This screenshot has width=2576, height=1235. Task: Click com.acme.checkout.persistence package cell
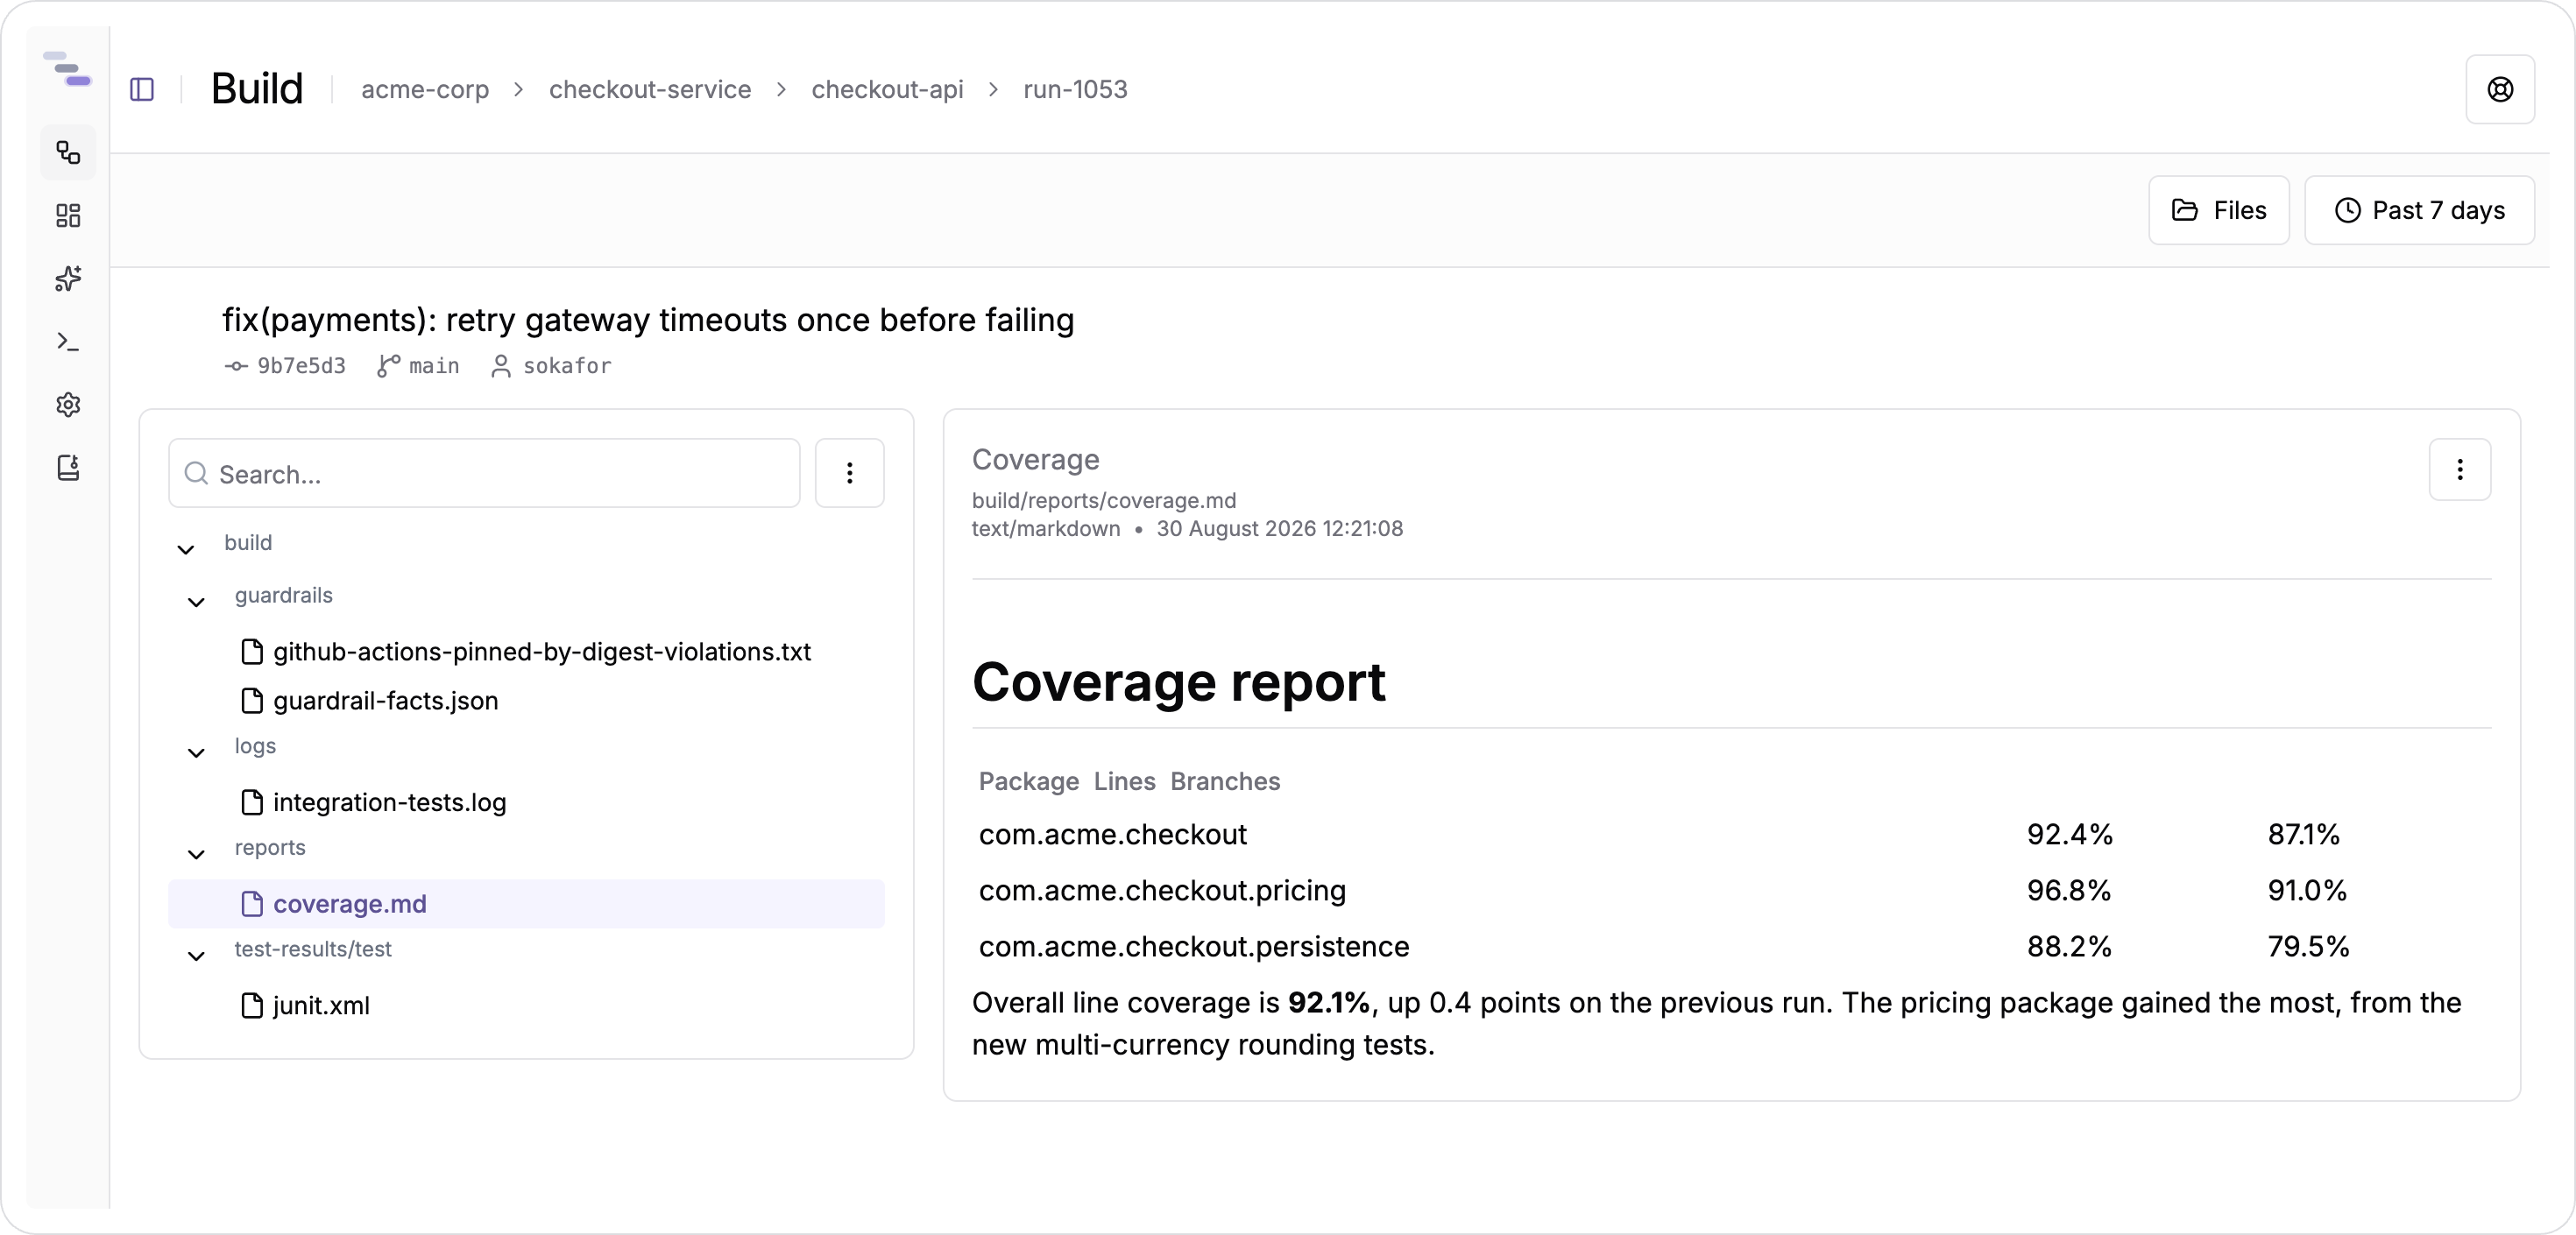[x=1194, y=947]
